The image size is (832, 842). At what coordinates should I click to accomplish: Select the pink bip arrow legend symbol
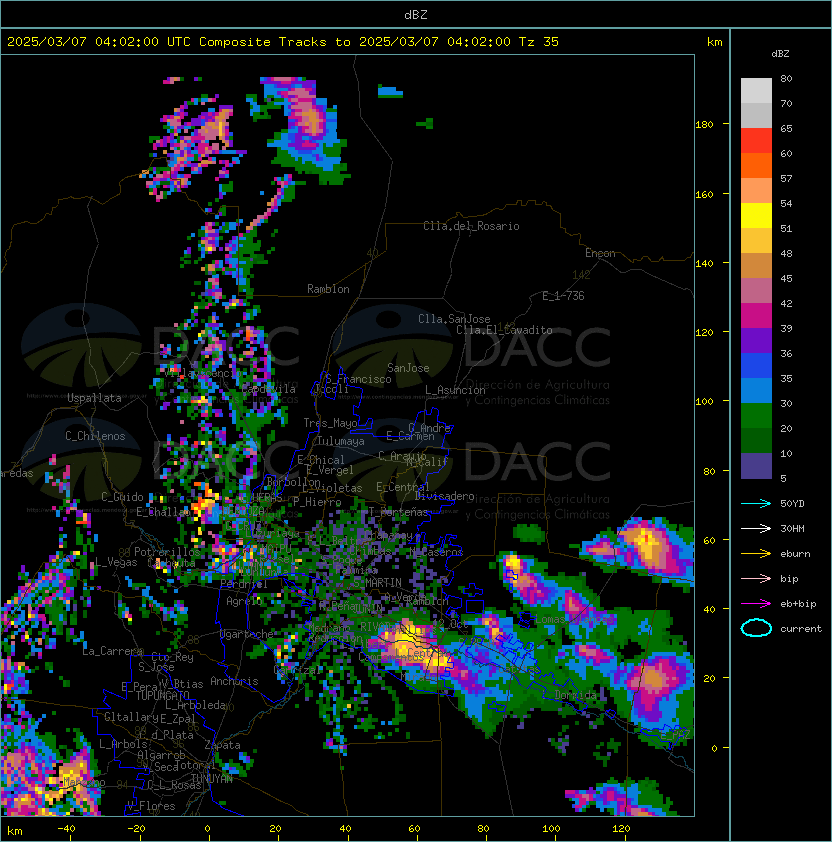click(756, 579)
